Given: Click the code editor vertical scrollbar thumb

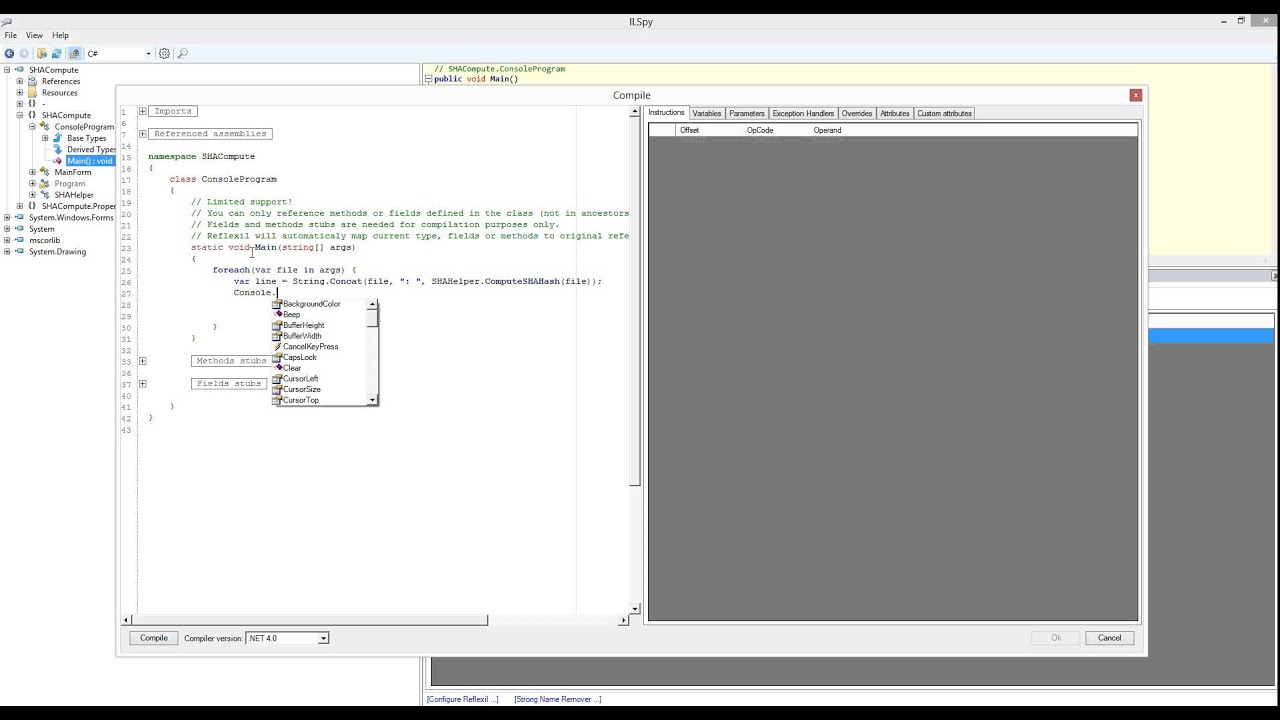Looking at the screenshot, I should [x=634, y=303].
